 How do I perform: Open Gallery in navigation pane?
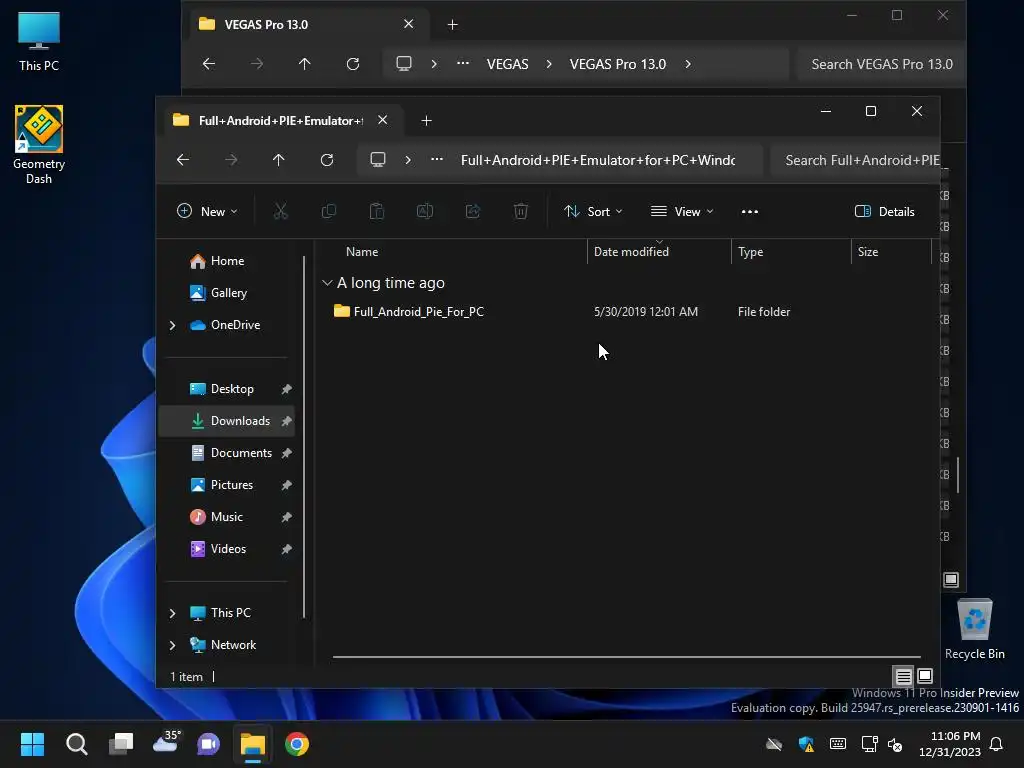point(227,293)
